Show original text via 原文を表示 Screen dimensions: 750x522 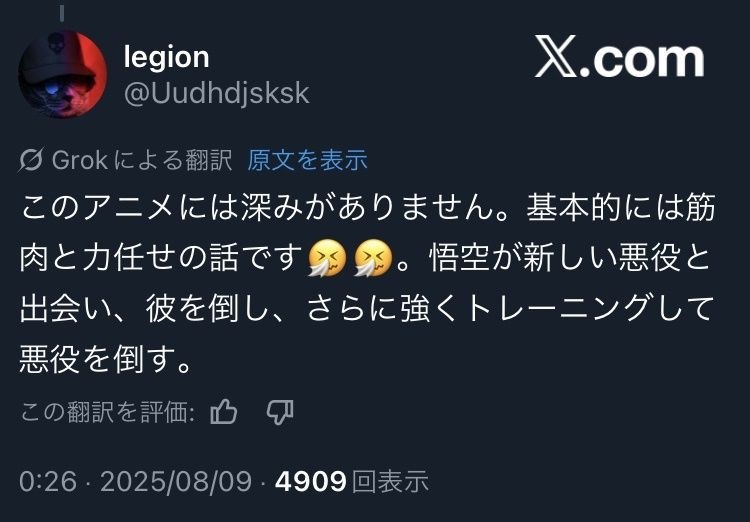[x=307, y=160]
